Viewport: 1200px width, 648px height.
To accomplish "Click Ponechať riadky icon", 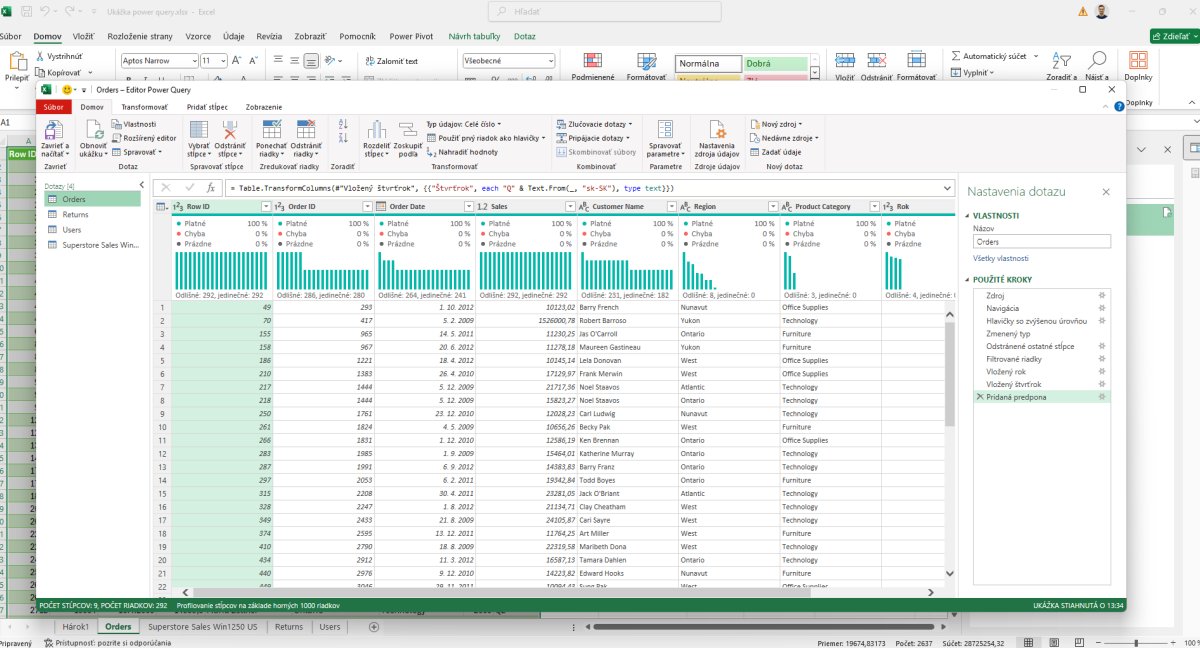I will coord(270,130).
